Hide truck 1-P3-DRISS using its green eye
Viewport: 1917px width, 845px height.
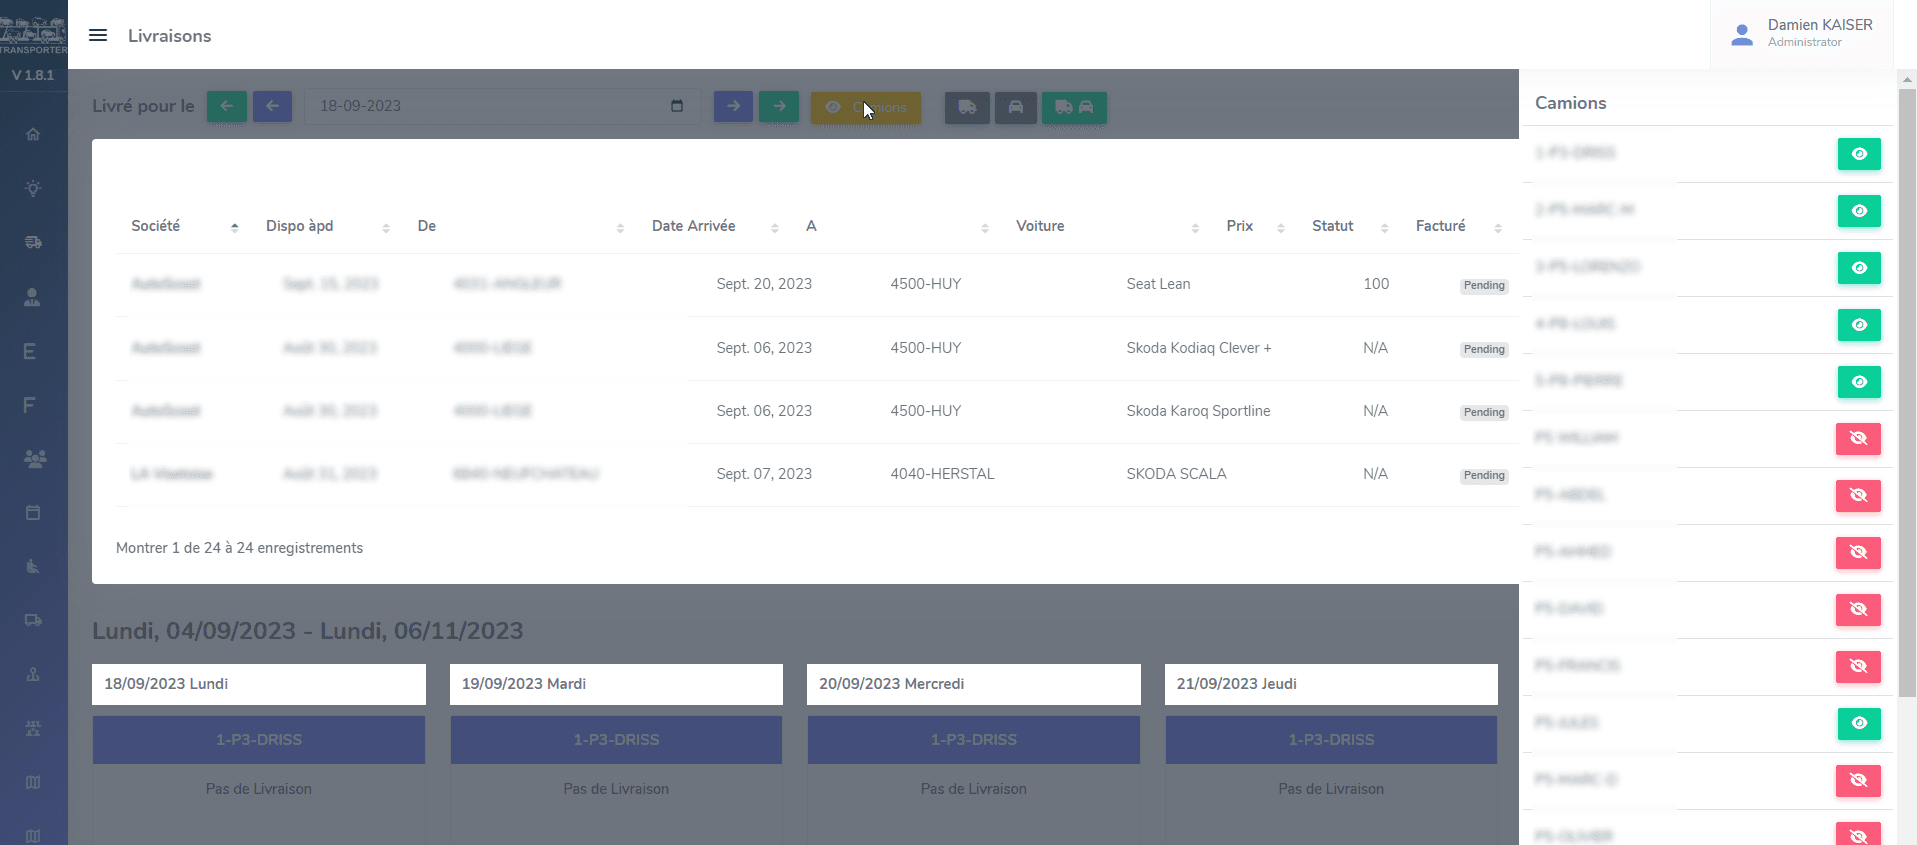(1858, 154)
